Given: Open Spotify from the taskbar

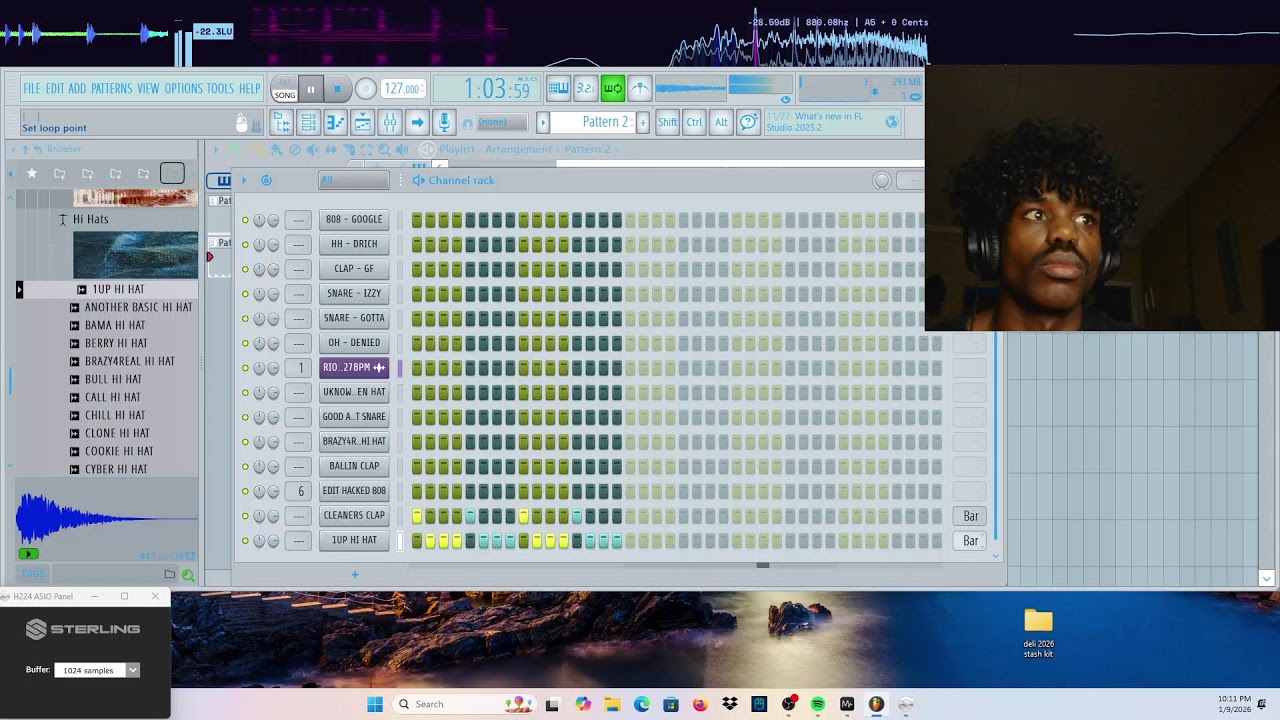Looking at the screenshot, I should tap(818, 704).
